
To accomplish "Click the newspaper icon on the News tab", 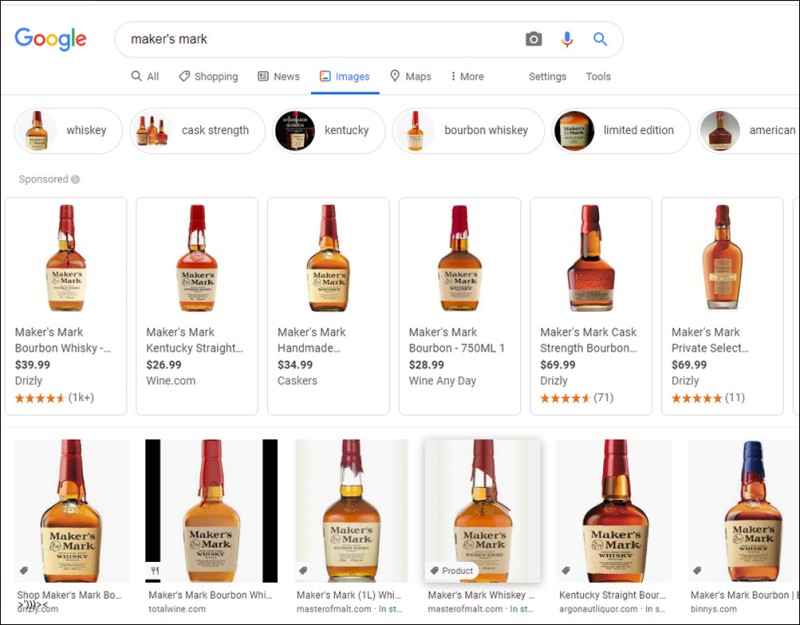I will (x=263, y=76).
